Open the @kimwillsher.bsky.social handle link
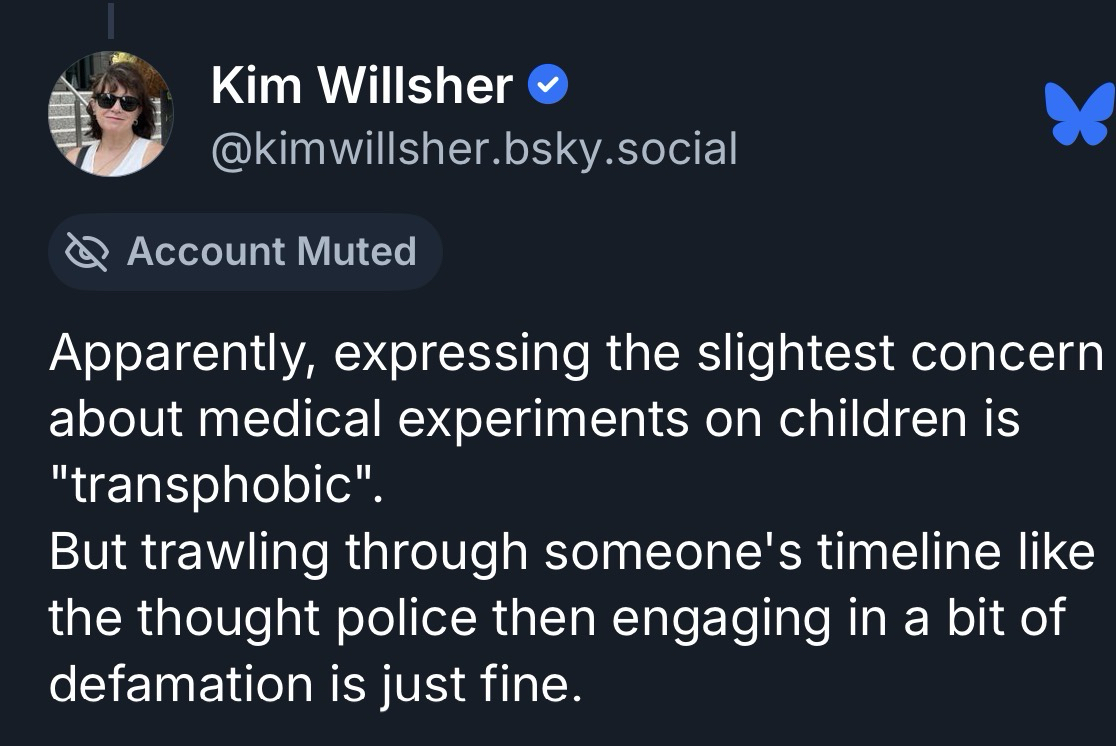 (474, 149)
